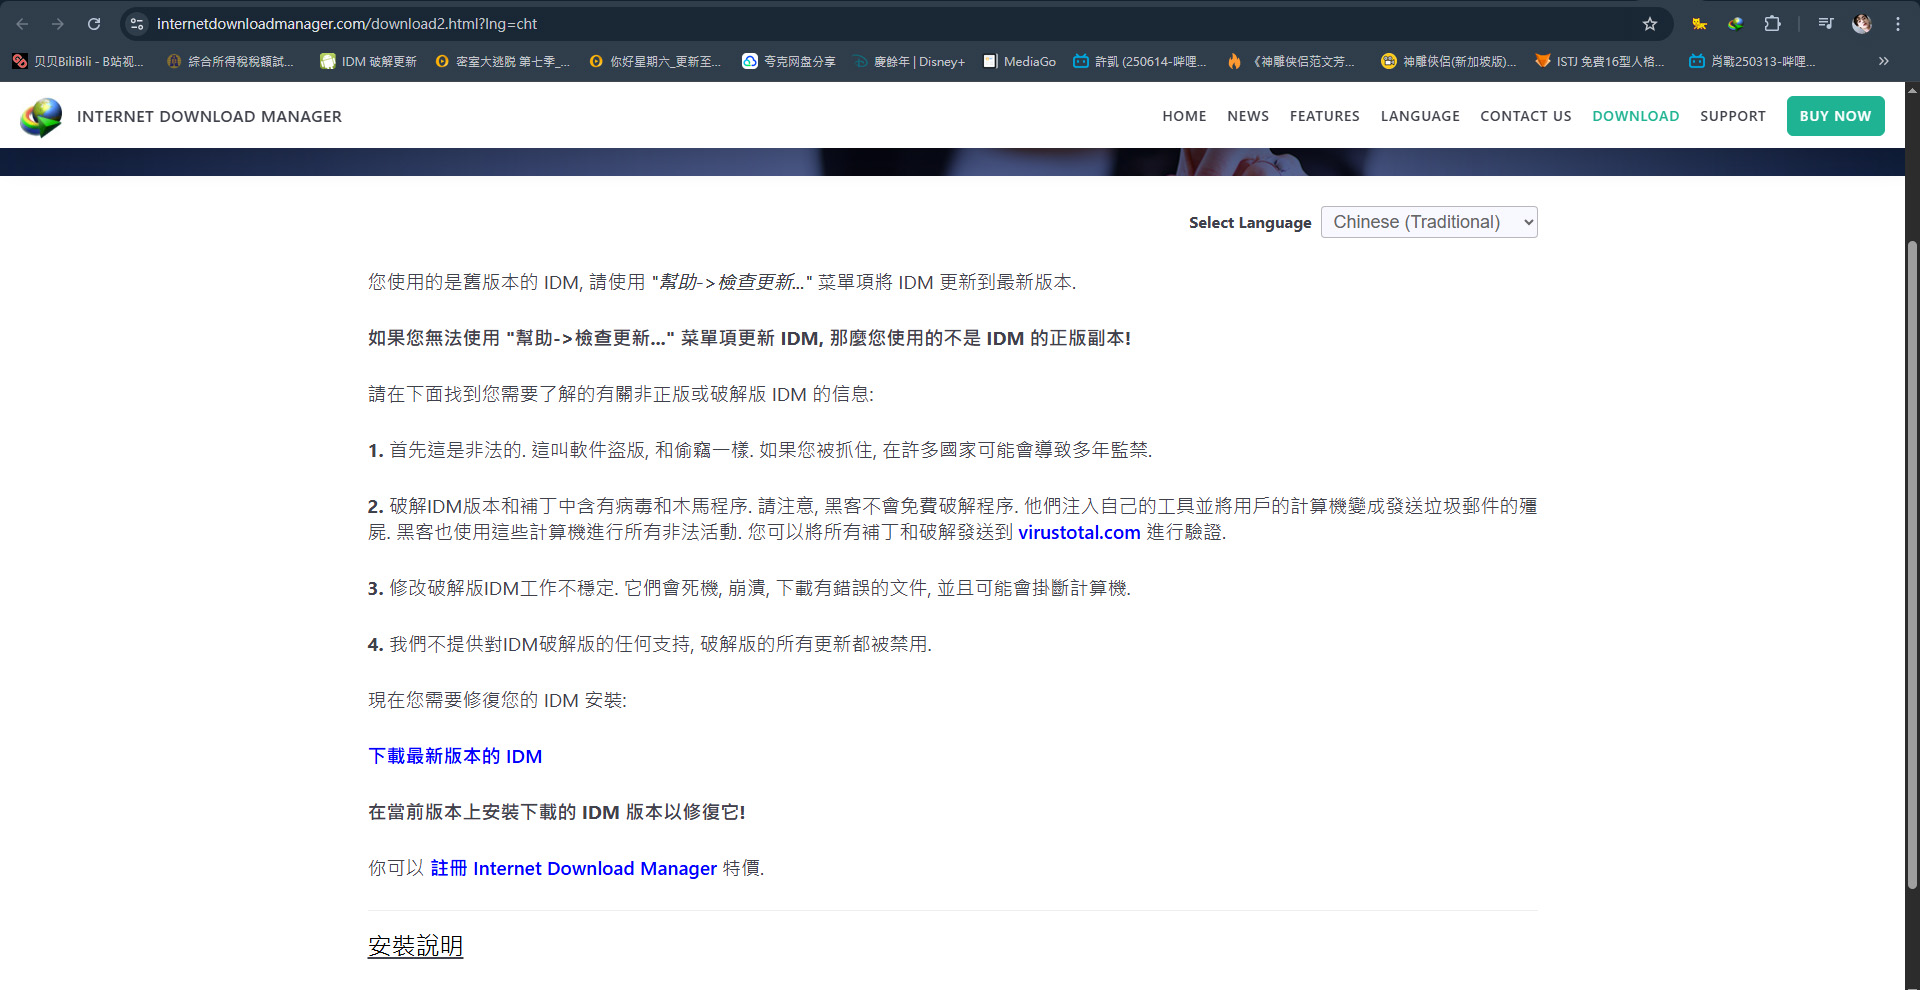Open the IDM 破解更新 bookmark
This screenshot has width=1920, height=990.
point(368,61)
